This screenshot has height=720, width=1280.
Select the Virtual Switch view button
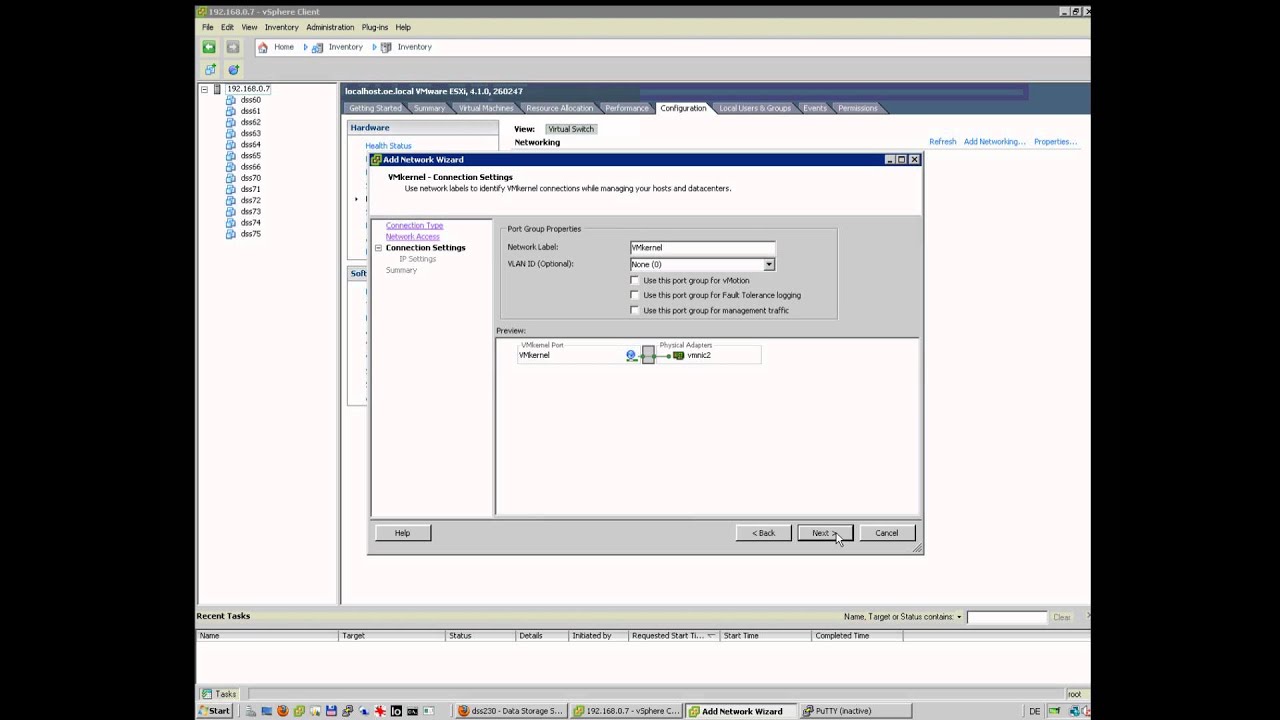click(571, 129)
